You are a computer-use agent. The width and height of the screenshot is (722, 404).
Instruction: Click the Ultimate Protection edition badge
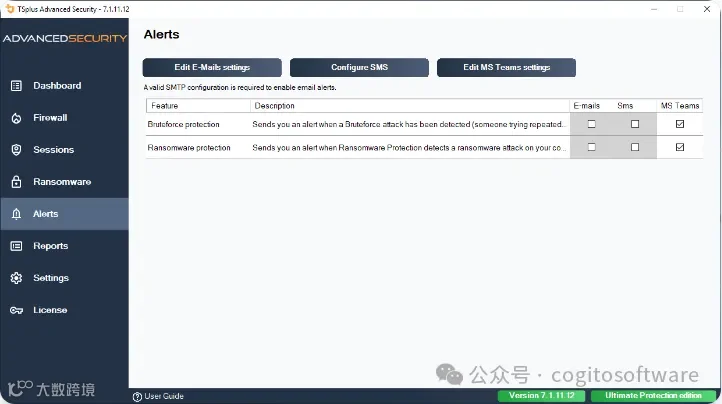653,396
